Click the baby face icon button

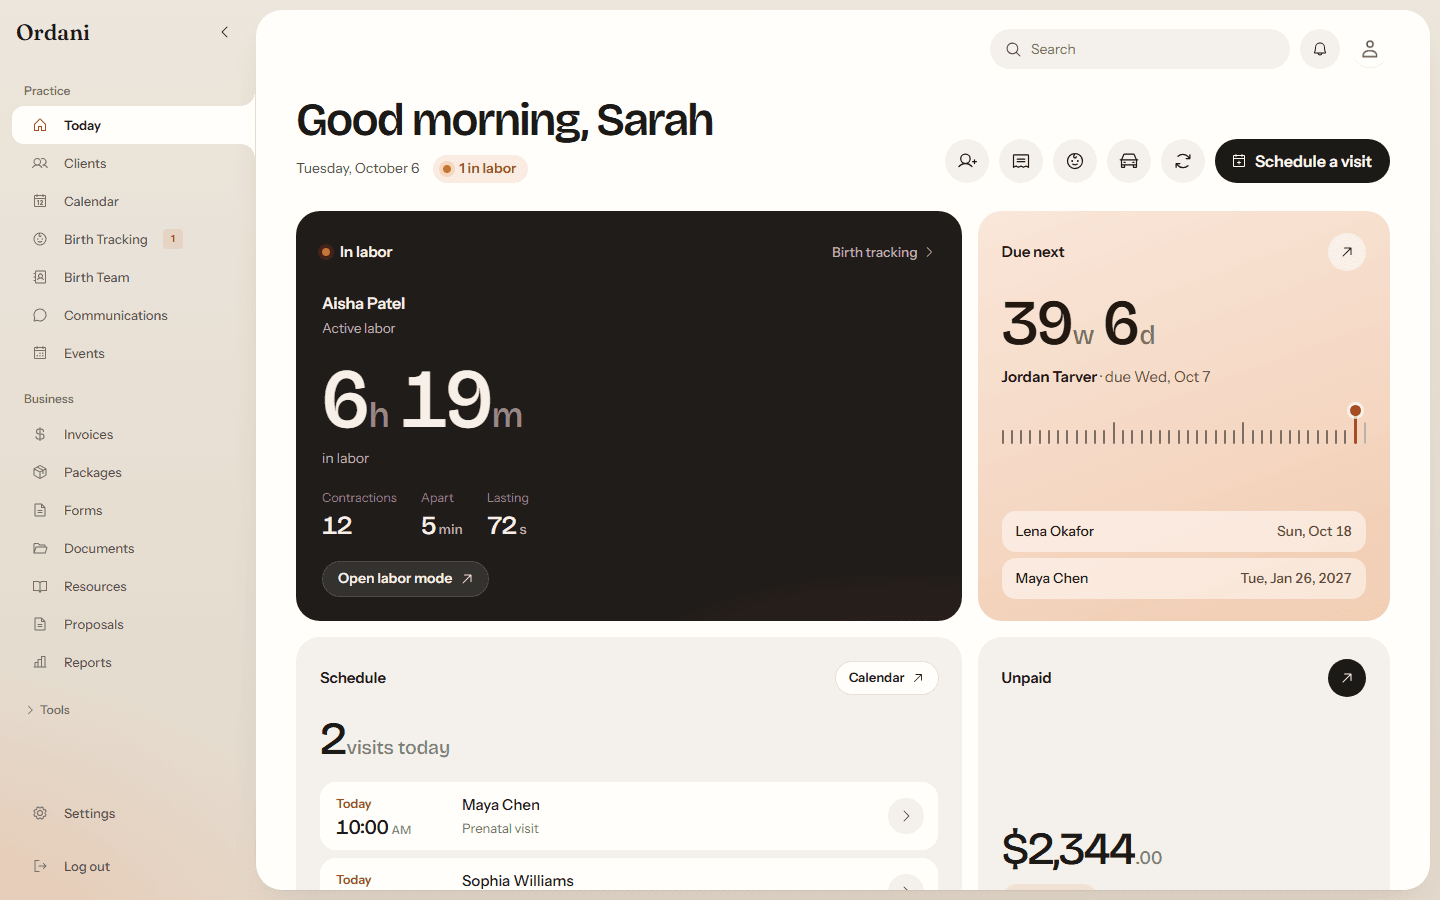click(1075, 161)
